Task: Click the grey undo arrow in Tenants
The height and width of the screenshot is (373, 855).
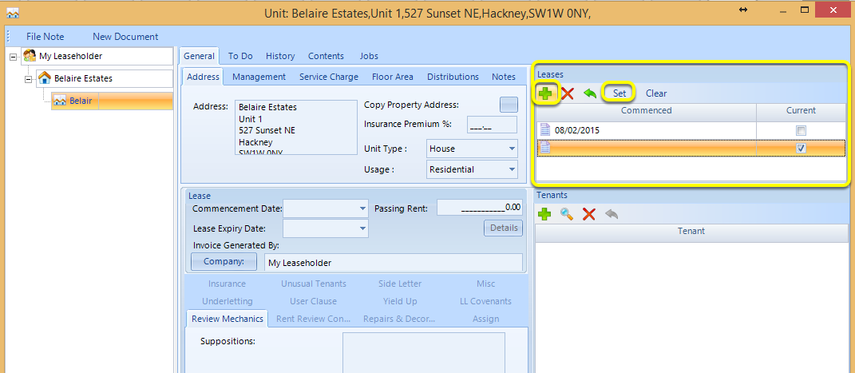Action: (611, 214)
